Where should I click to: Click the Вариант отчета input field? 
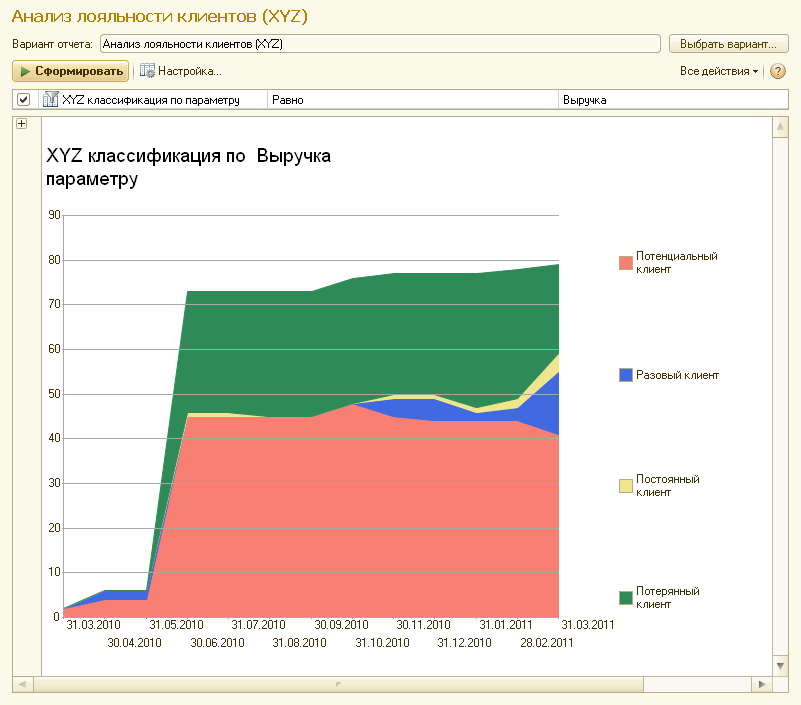[x=380, y=44]
